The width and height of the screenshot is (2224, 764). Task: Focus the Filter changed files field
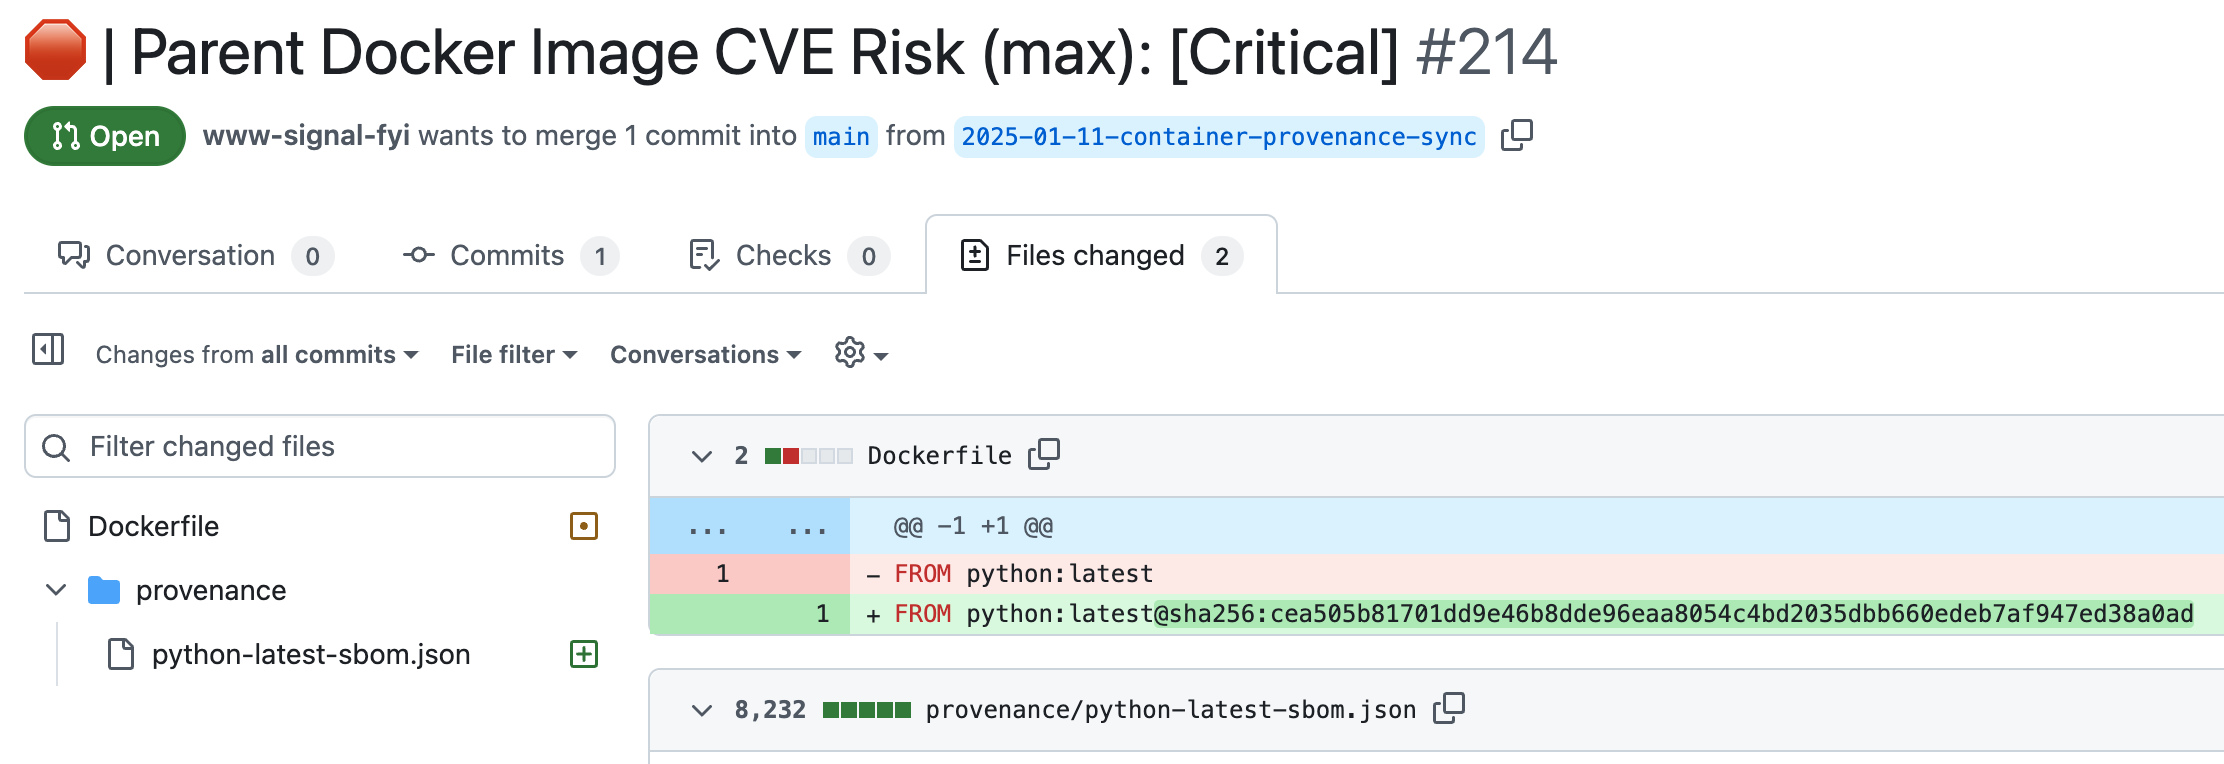click(x=320, y=446)
